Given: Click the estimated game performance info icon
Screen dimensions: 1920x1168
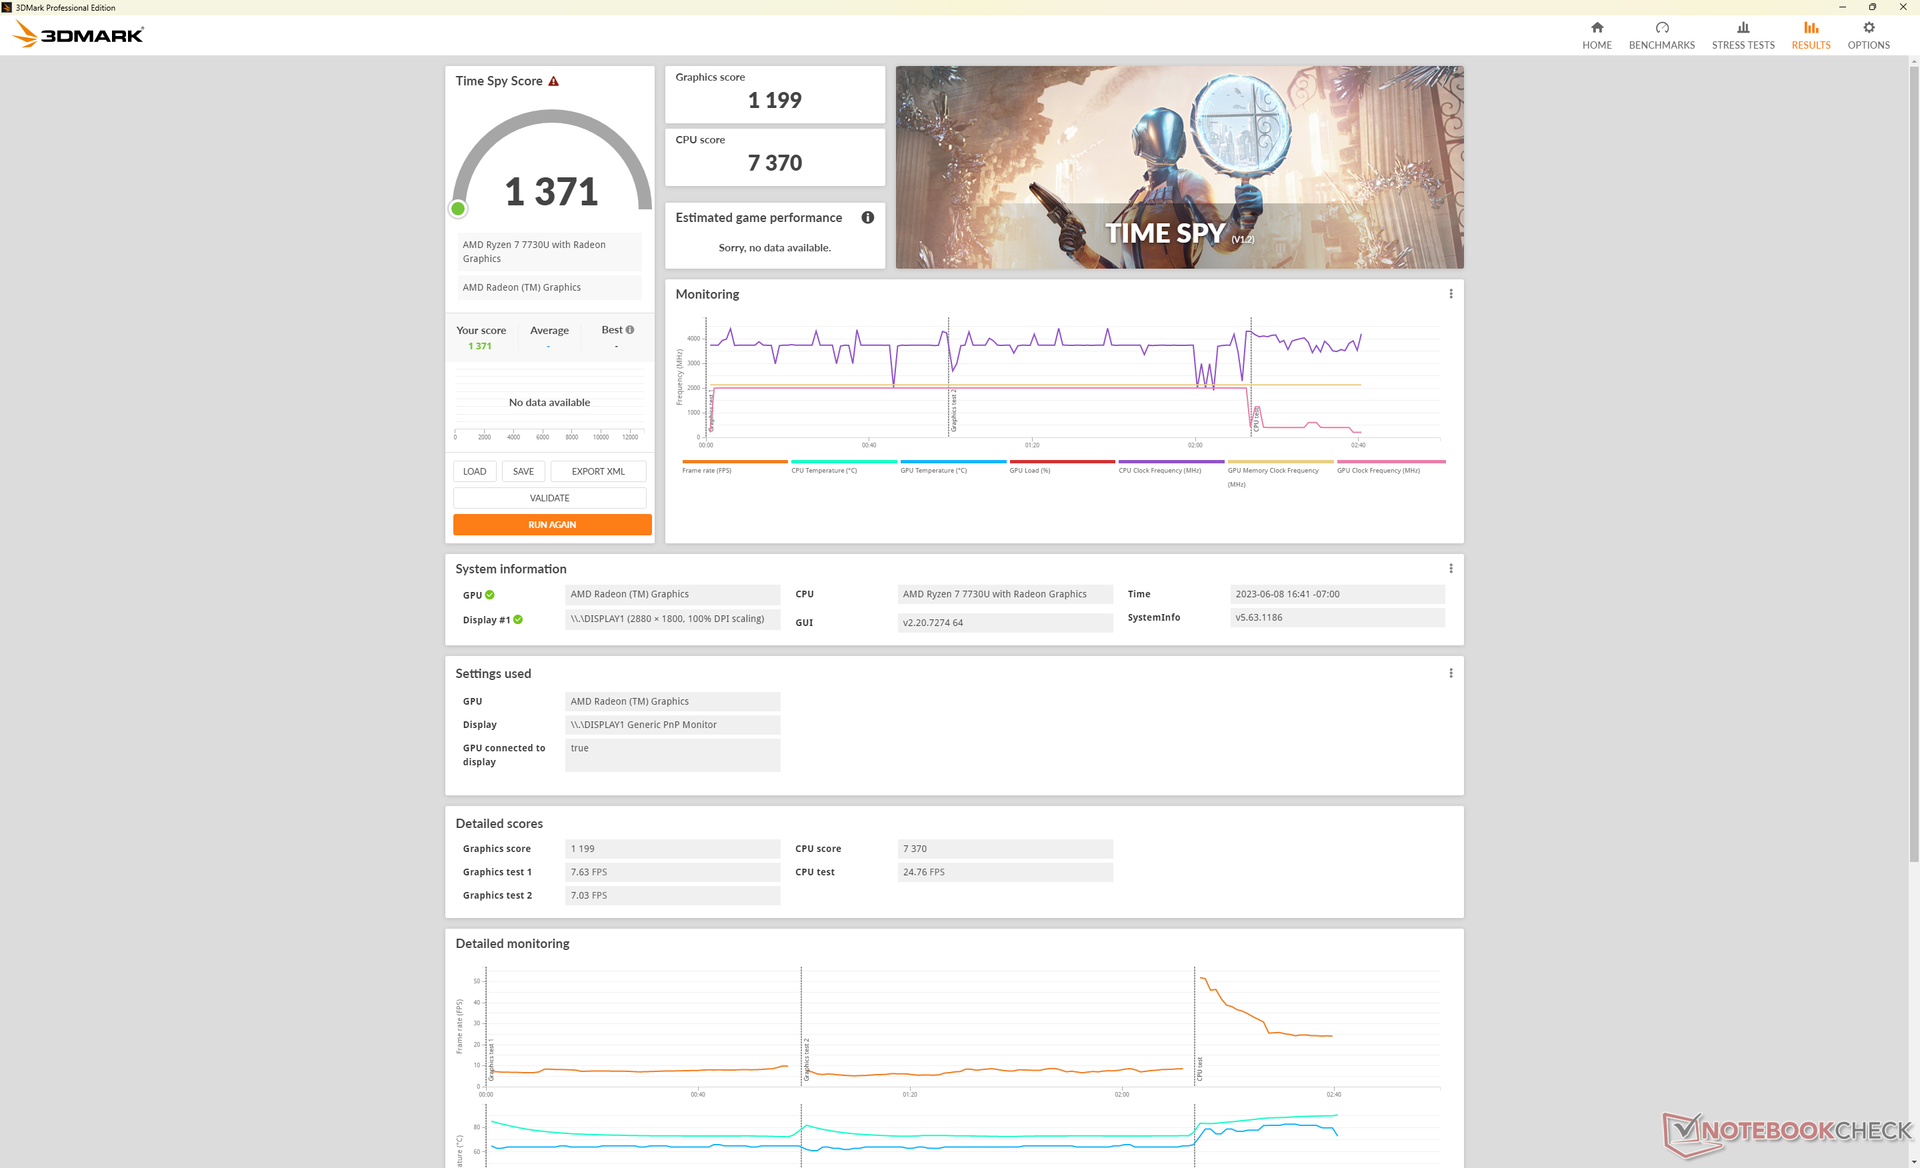Looking at the screenshot, I should pos(867,218).
